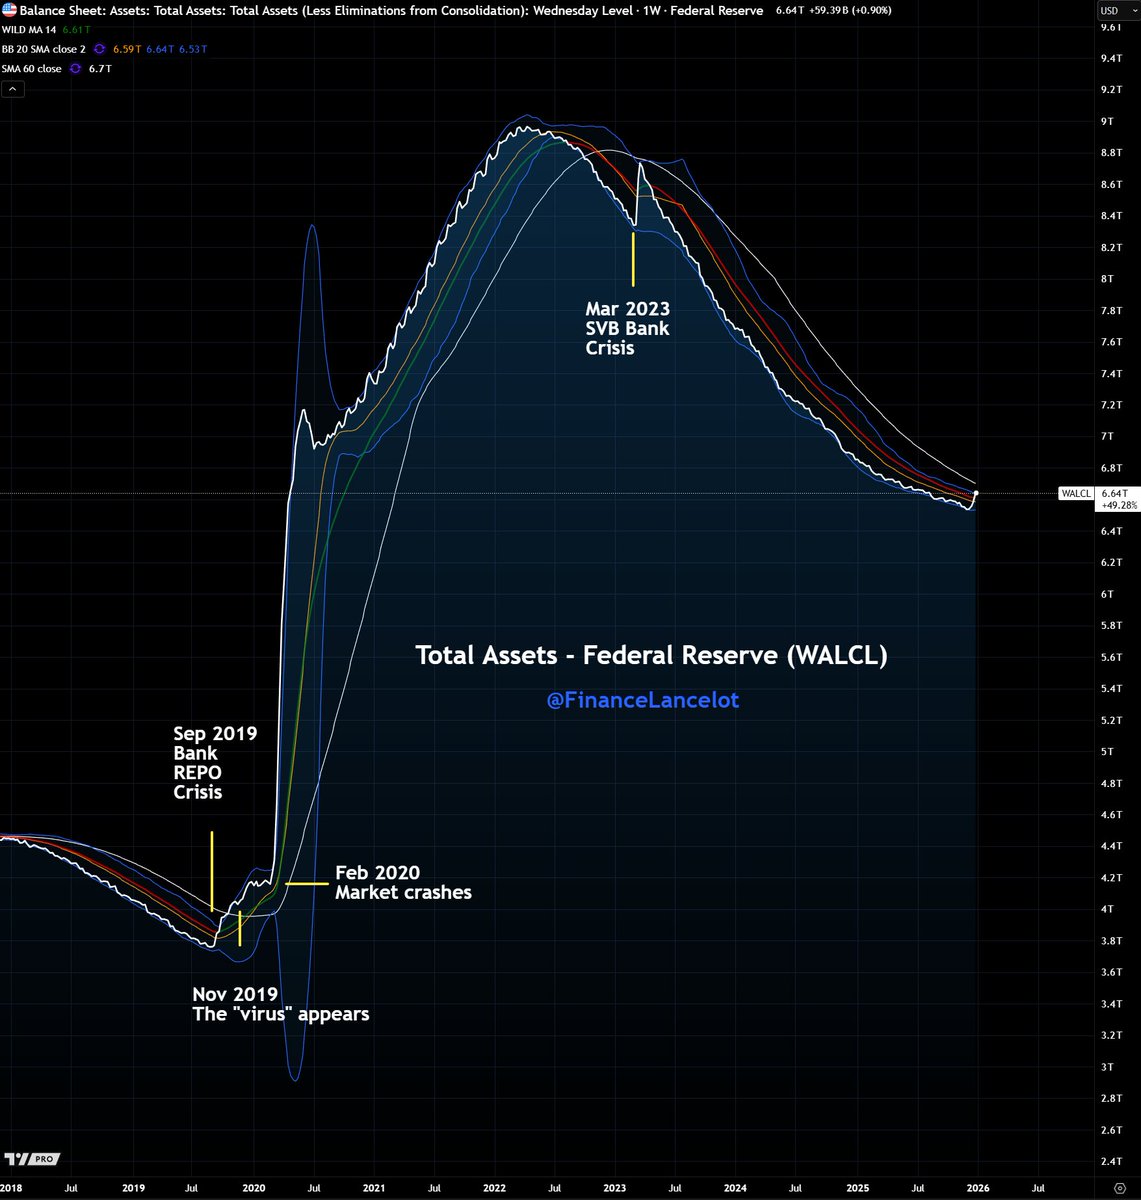Click the Nov 2019 virus appears annotation
1141x1200 pixels.
281,1004
